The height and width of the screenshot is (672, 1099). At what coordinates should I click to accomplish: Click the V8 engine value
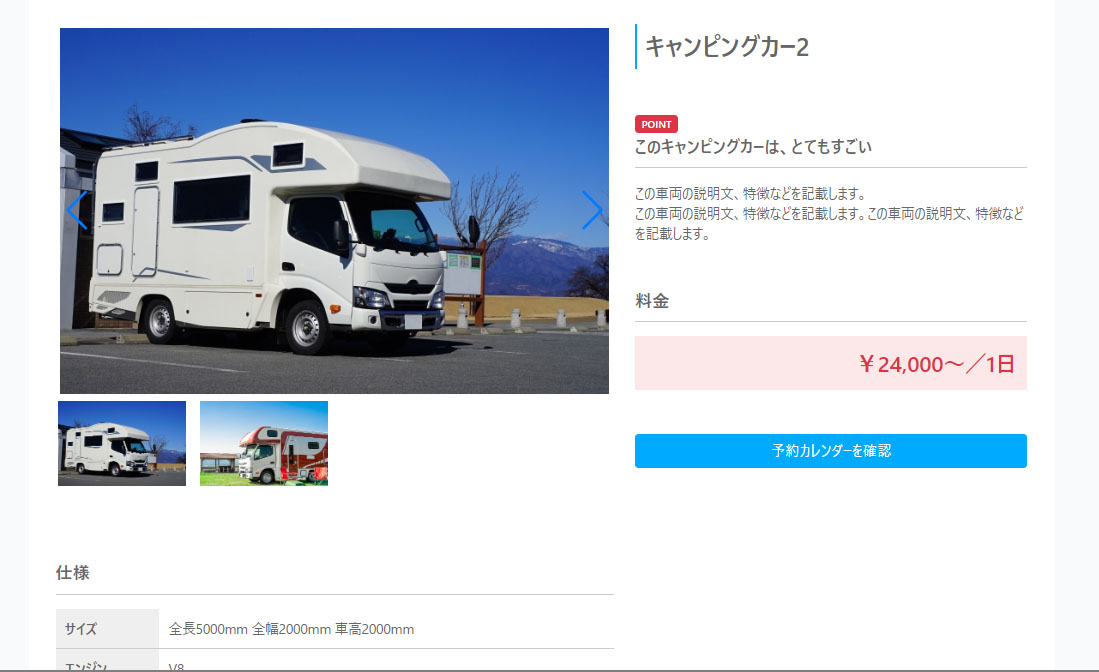tap(177, 666)
